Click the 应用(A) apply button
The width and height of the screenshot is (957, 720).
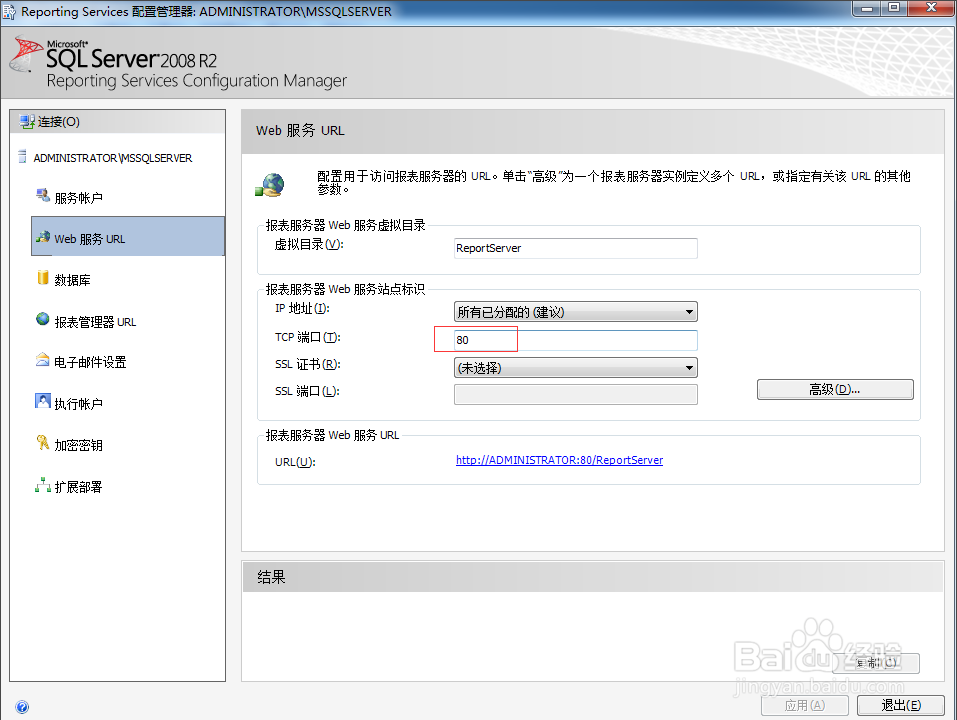(804, 705)
